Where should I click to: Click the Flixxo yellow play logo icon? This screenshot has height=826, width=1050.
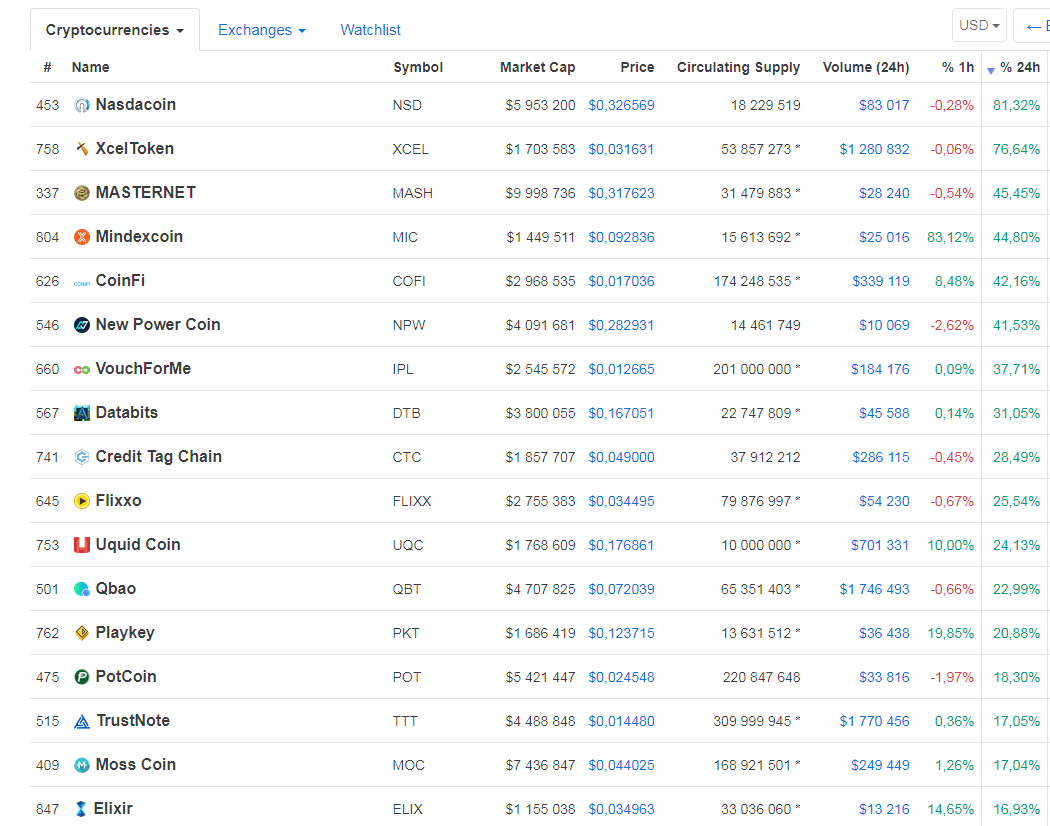(82, 501)
